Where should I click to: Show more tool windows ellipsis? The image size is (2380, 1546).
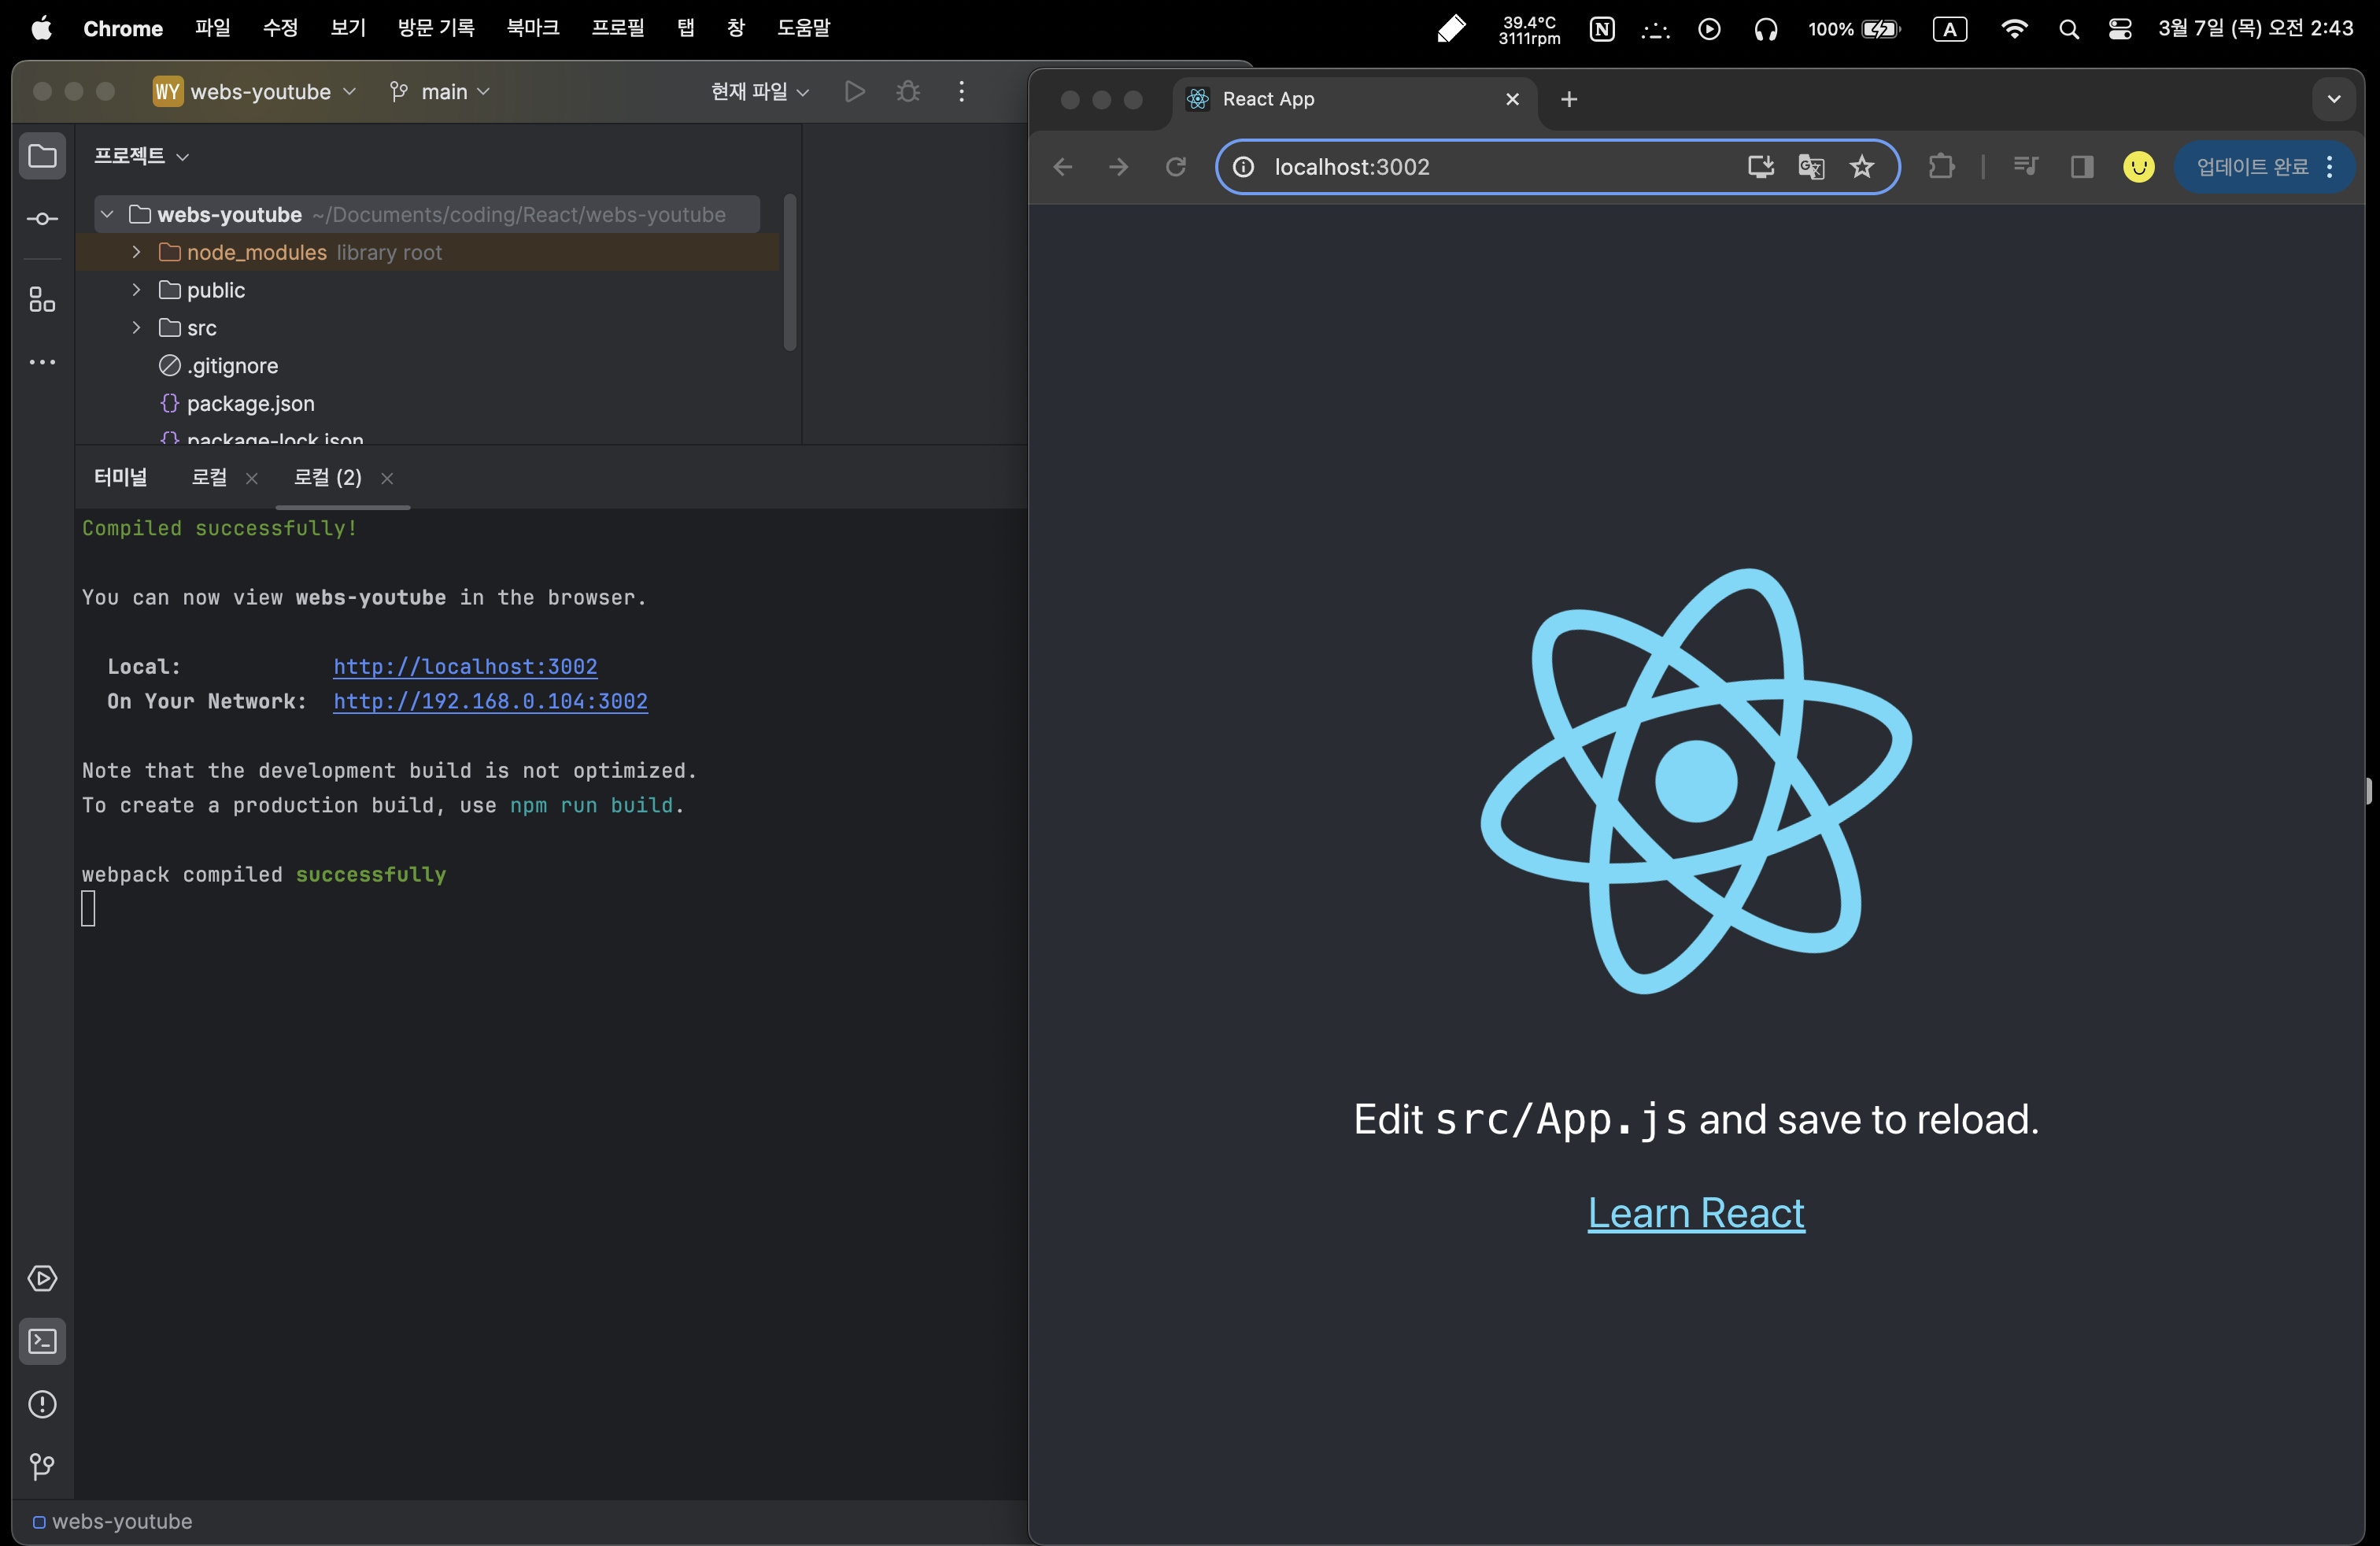42,362
